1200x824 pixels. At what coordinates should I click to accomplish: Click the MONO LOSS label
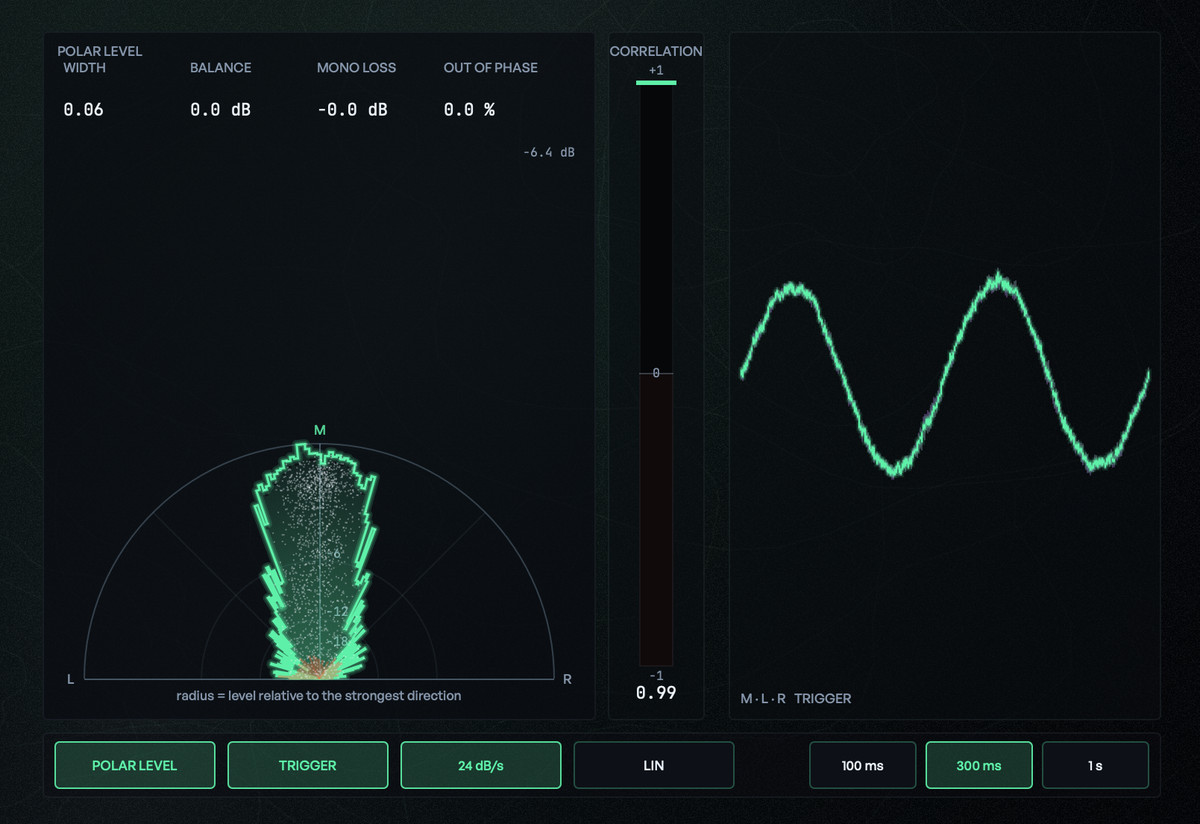coord(357,68)
